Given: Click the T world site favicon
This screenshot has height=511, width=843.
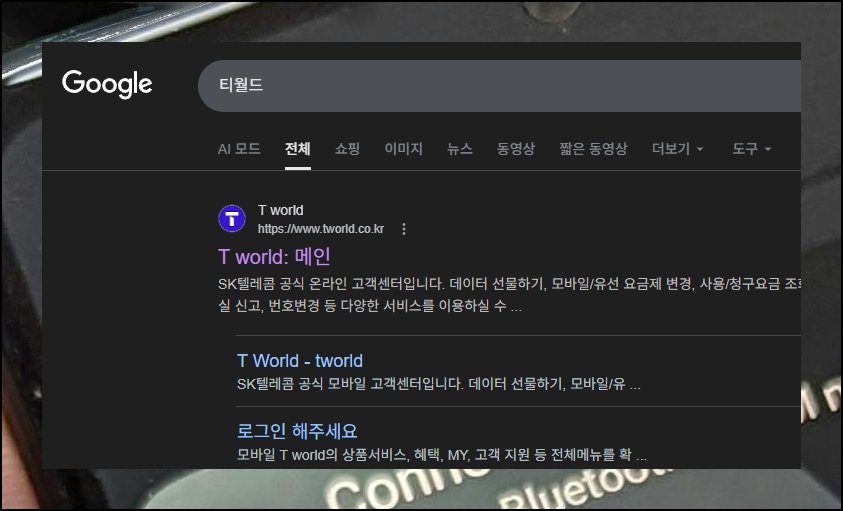Looking at the screenshot, I should 232,219.
